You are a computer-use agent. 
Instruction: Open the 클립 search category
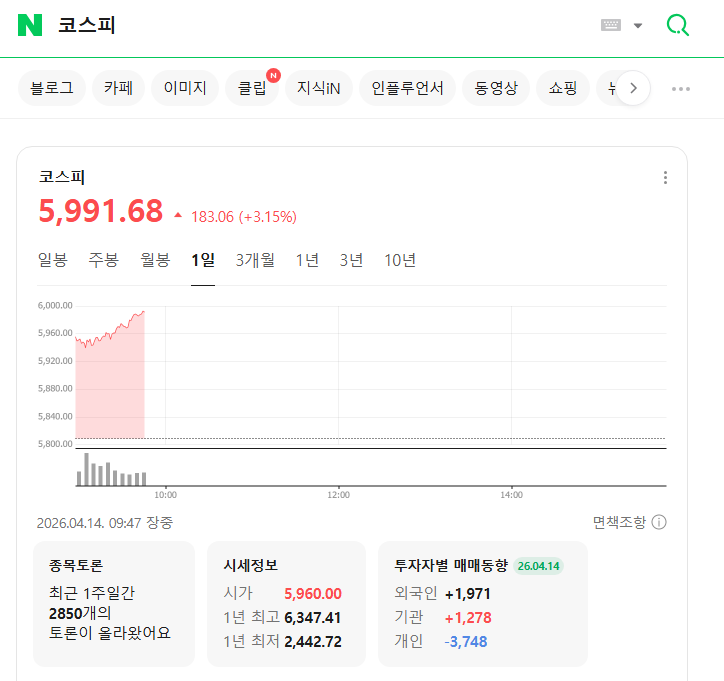point(252,88)
